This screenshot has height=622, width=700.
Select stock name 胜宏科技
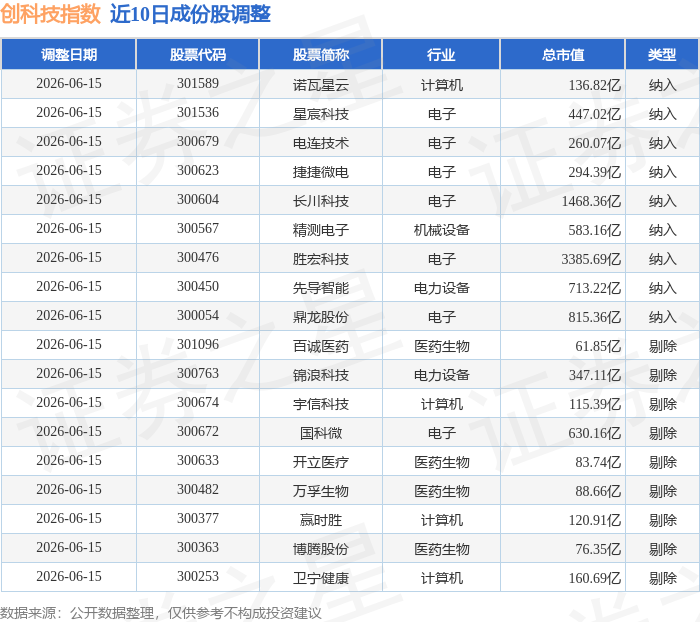coord(321,259)
